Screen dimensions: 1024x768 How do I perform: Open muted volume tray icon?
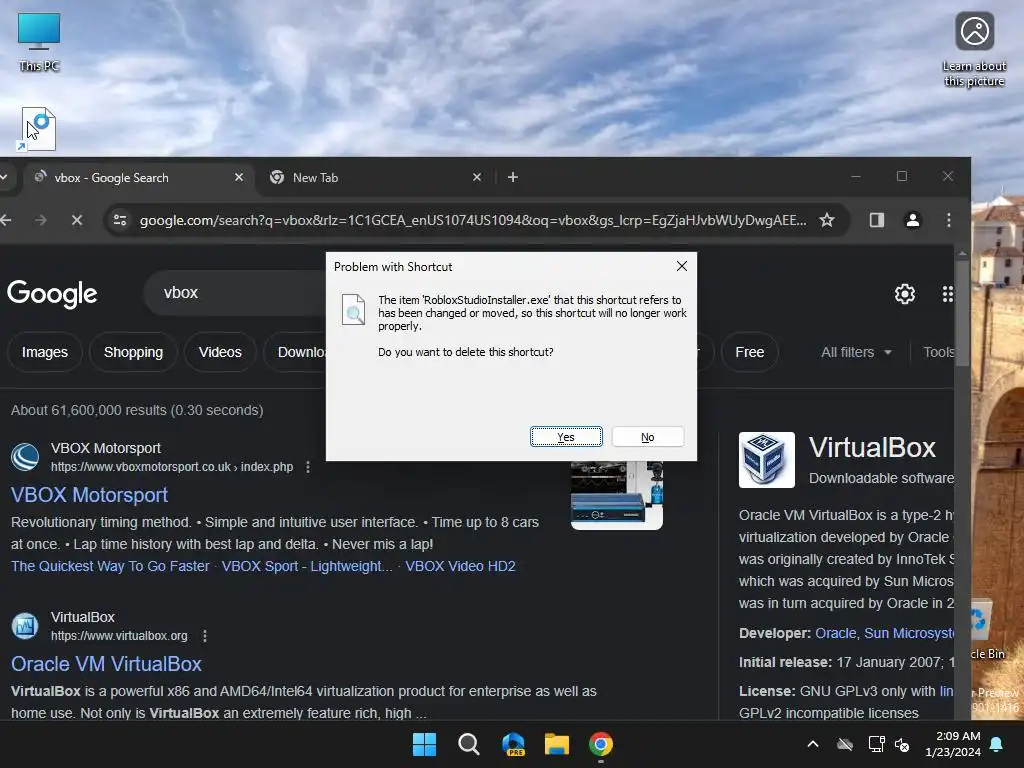(x=902, y=744)
